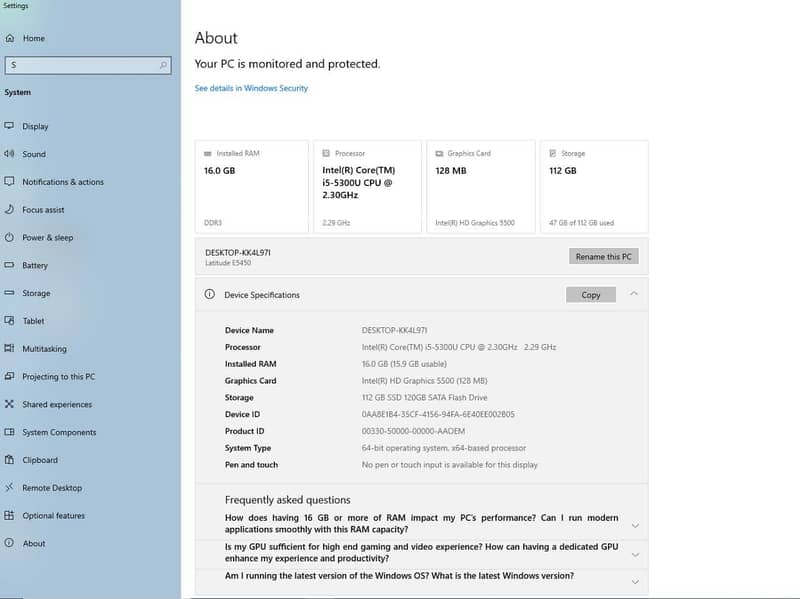This screenshot has width=800, height=599.
Task: Open Shared experiences icon
Action: pos(9,404)
